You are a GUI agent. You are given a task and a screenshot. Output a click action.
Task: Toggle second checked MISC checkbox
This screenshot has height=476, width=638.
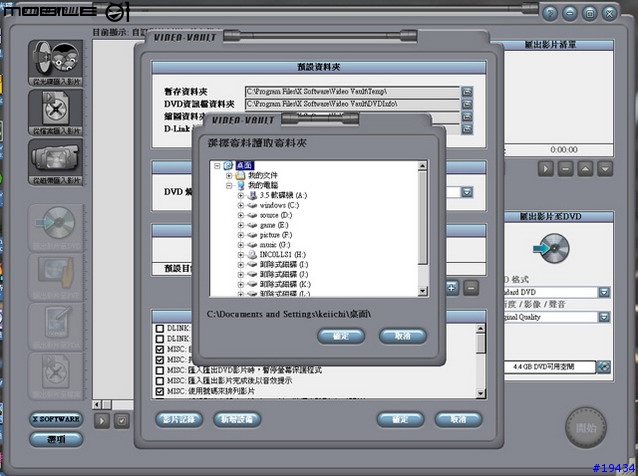coord(160,360)
